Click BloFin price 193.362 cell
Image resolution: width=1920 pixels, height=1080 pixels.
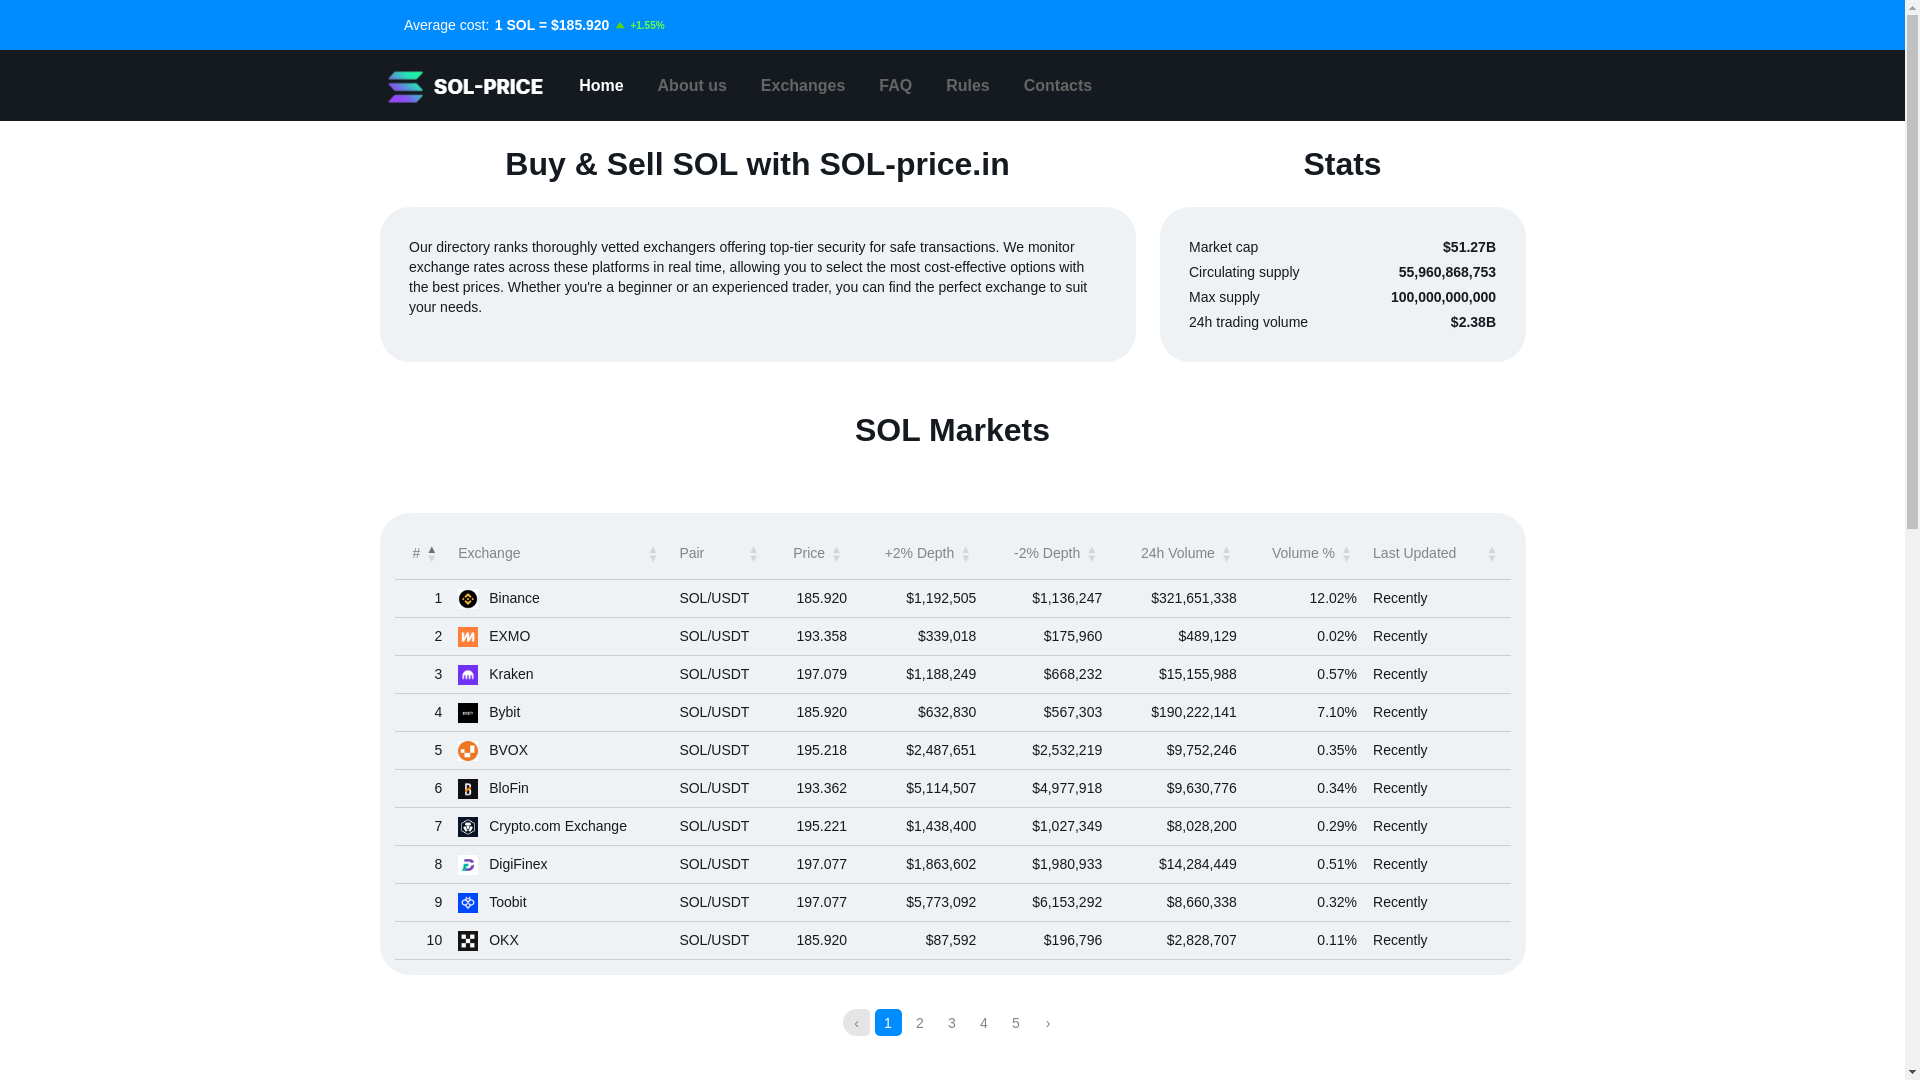point(821,788)
